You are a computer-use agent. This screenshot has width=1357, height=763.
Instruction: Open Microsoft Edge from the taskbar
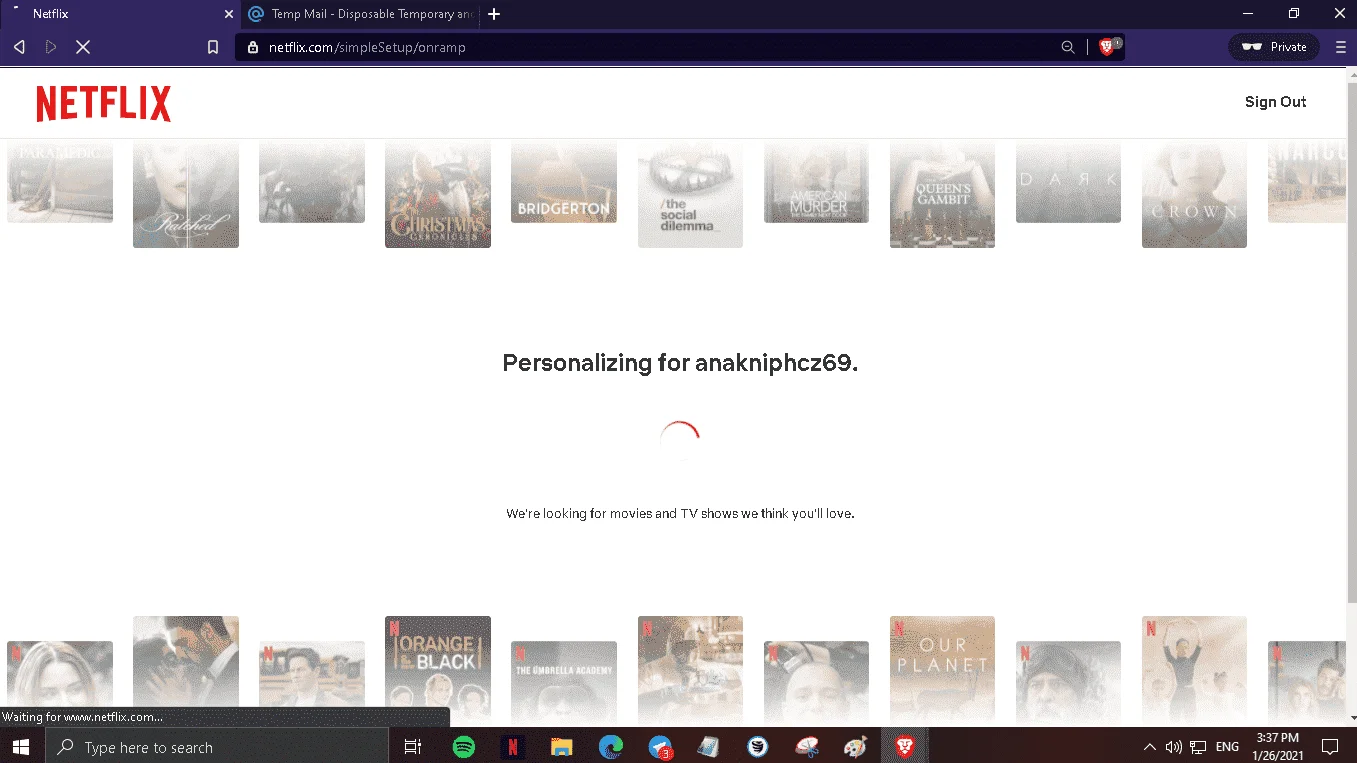610,746
